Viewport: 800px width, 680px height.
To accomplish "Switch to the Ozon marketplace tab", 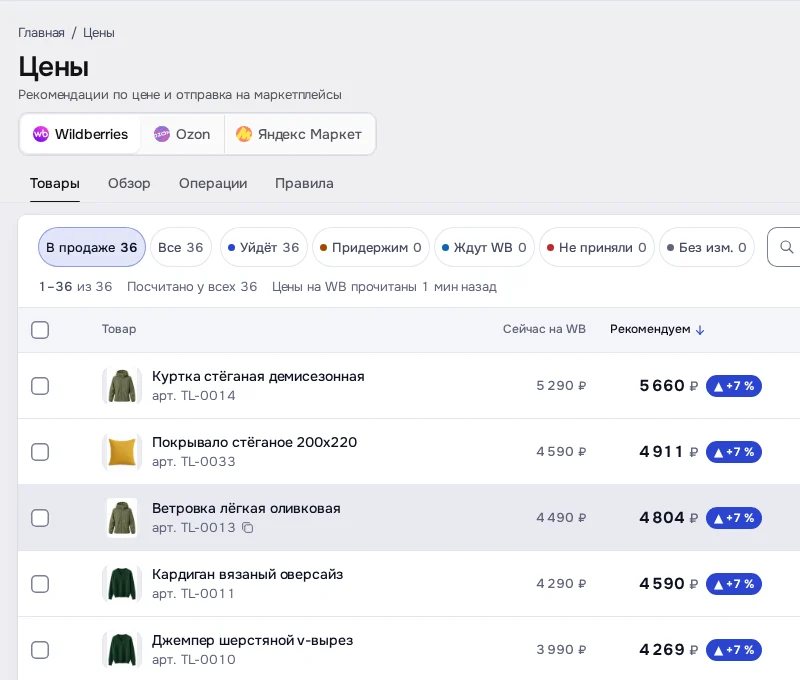I will [x=182, y=134].
